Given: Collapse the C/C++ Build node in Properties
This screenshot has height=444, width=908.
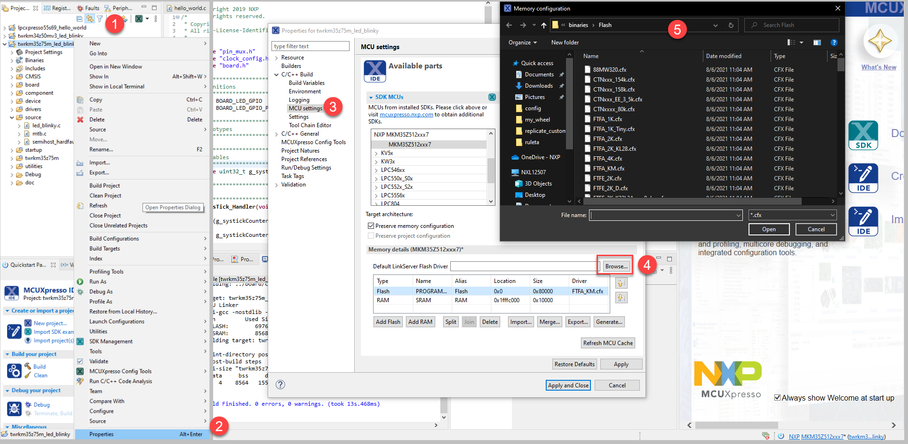Looking at the screenshot, I should click(x=276, y=75).
